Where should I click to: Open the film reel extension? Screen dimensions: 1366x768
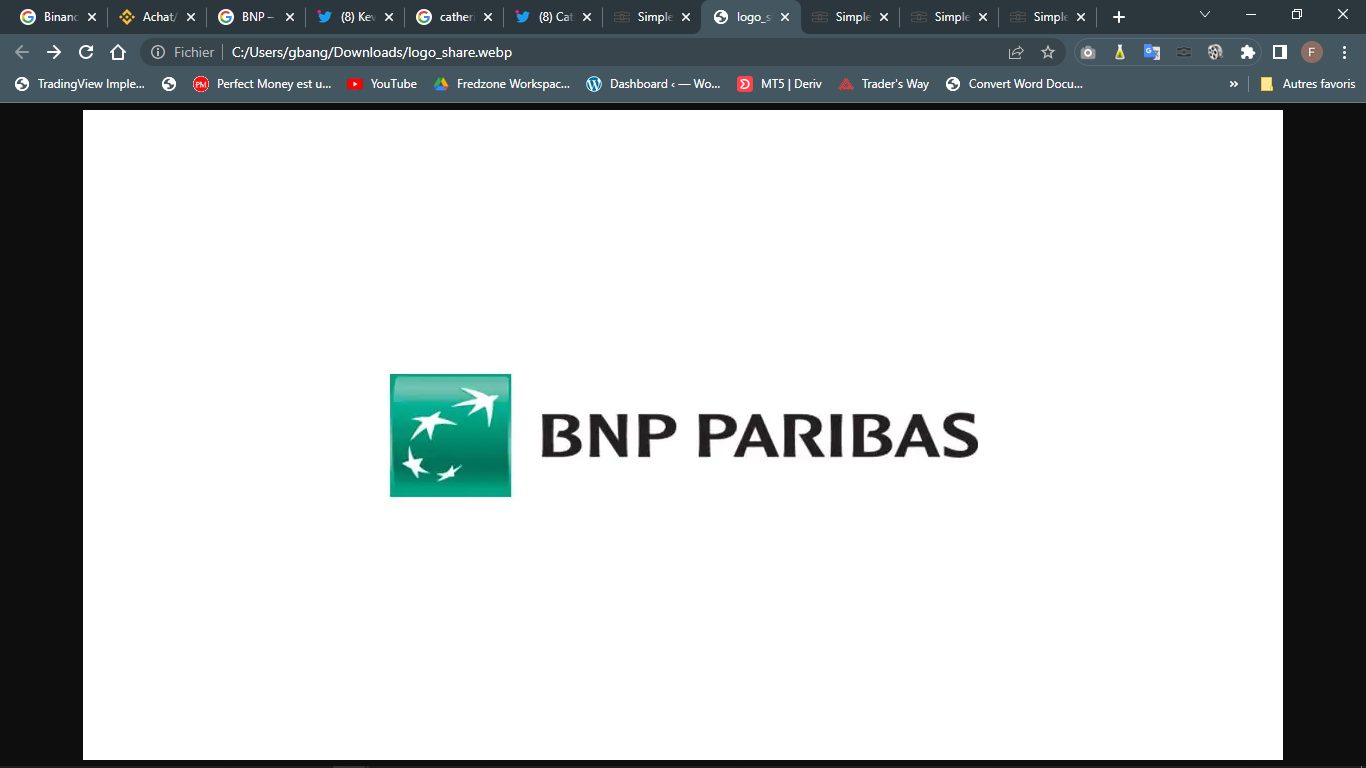pos(1216,52)
